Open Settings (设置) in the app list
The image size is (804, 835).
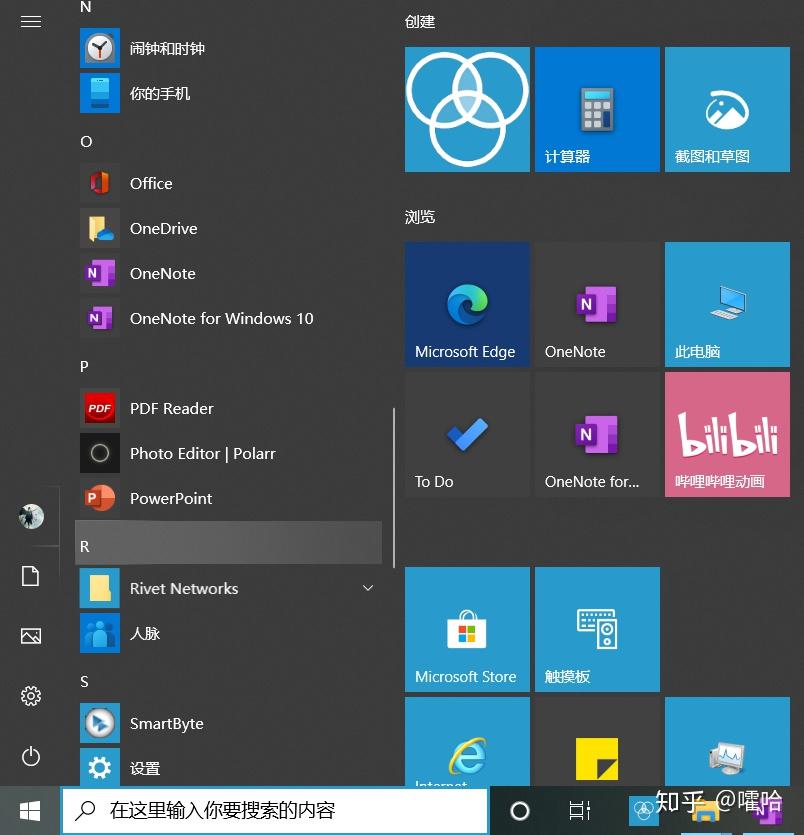point(229,768)
